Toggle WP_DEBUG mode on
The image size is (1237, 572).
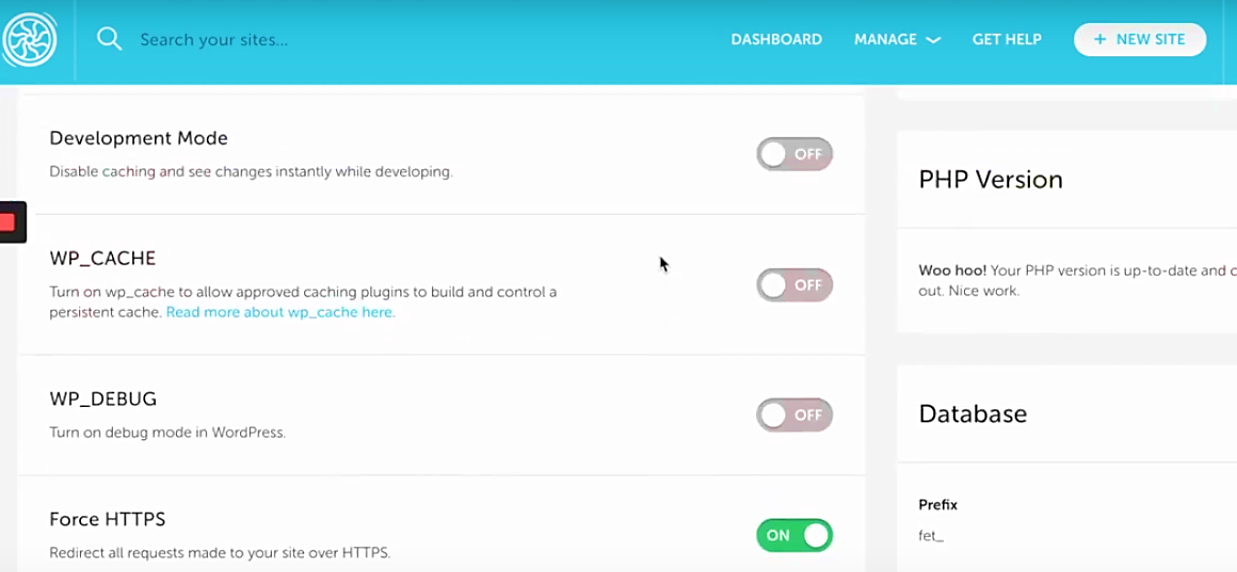tap(794, 415)
